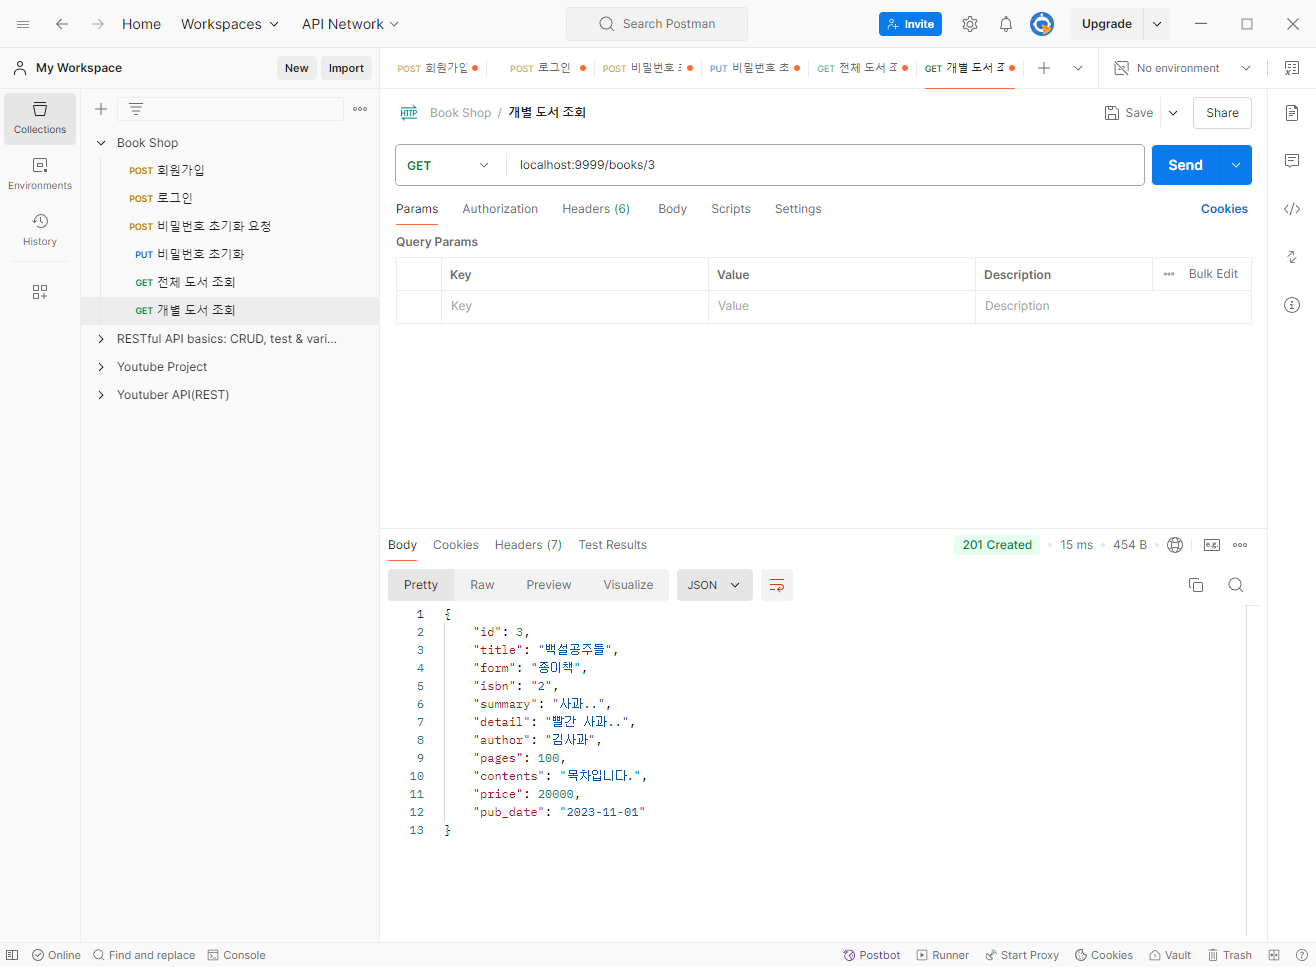Open the notifications bell

coord(1006,24)
